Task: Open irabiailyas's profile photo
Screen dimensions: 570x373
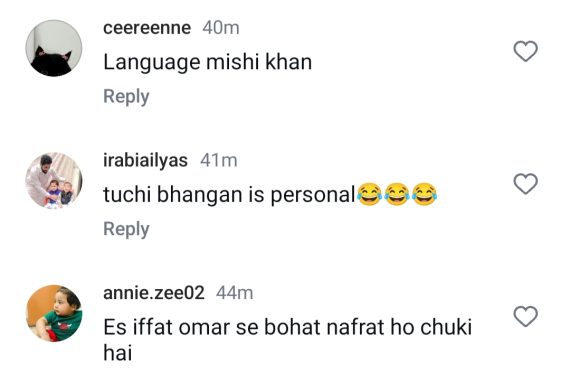Action: point(54,181)
